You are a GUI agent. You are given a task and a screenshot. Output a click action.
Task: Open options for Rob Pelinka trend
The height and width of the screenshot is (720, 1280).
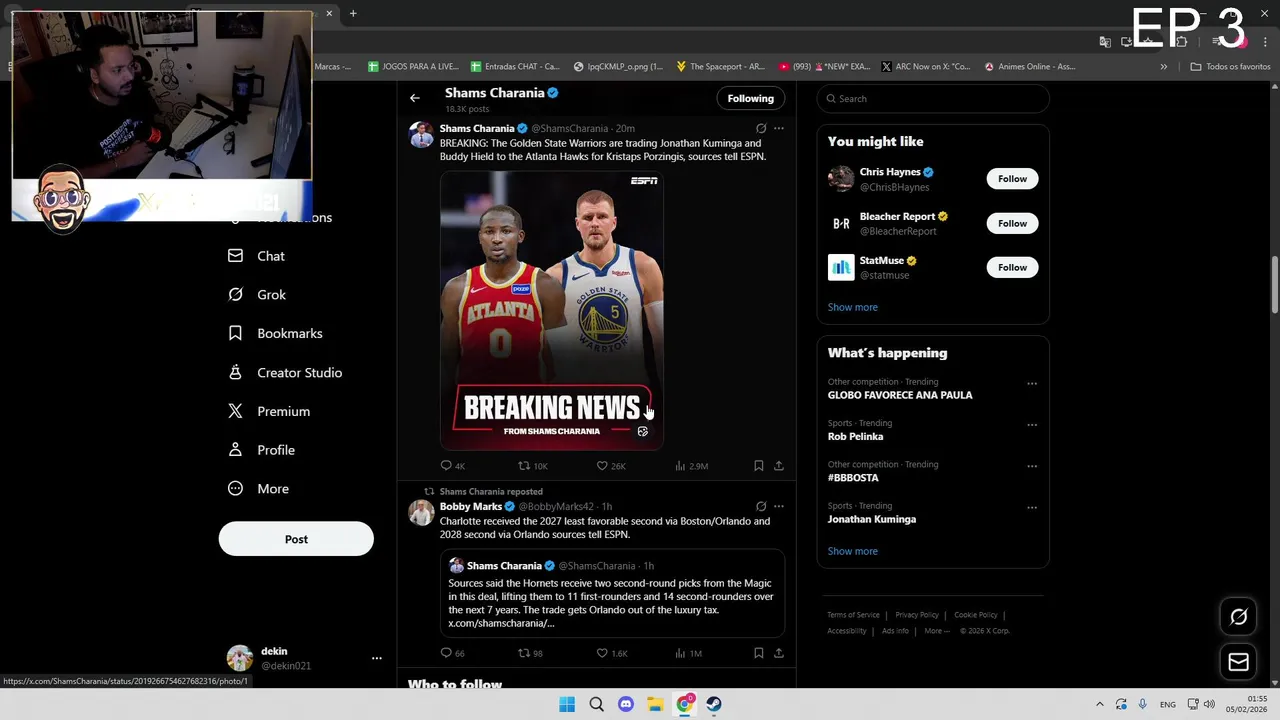1032,424
